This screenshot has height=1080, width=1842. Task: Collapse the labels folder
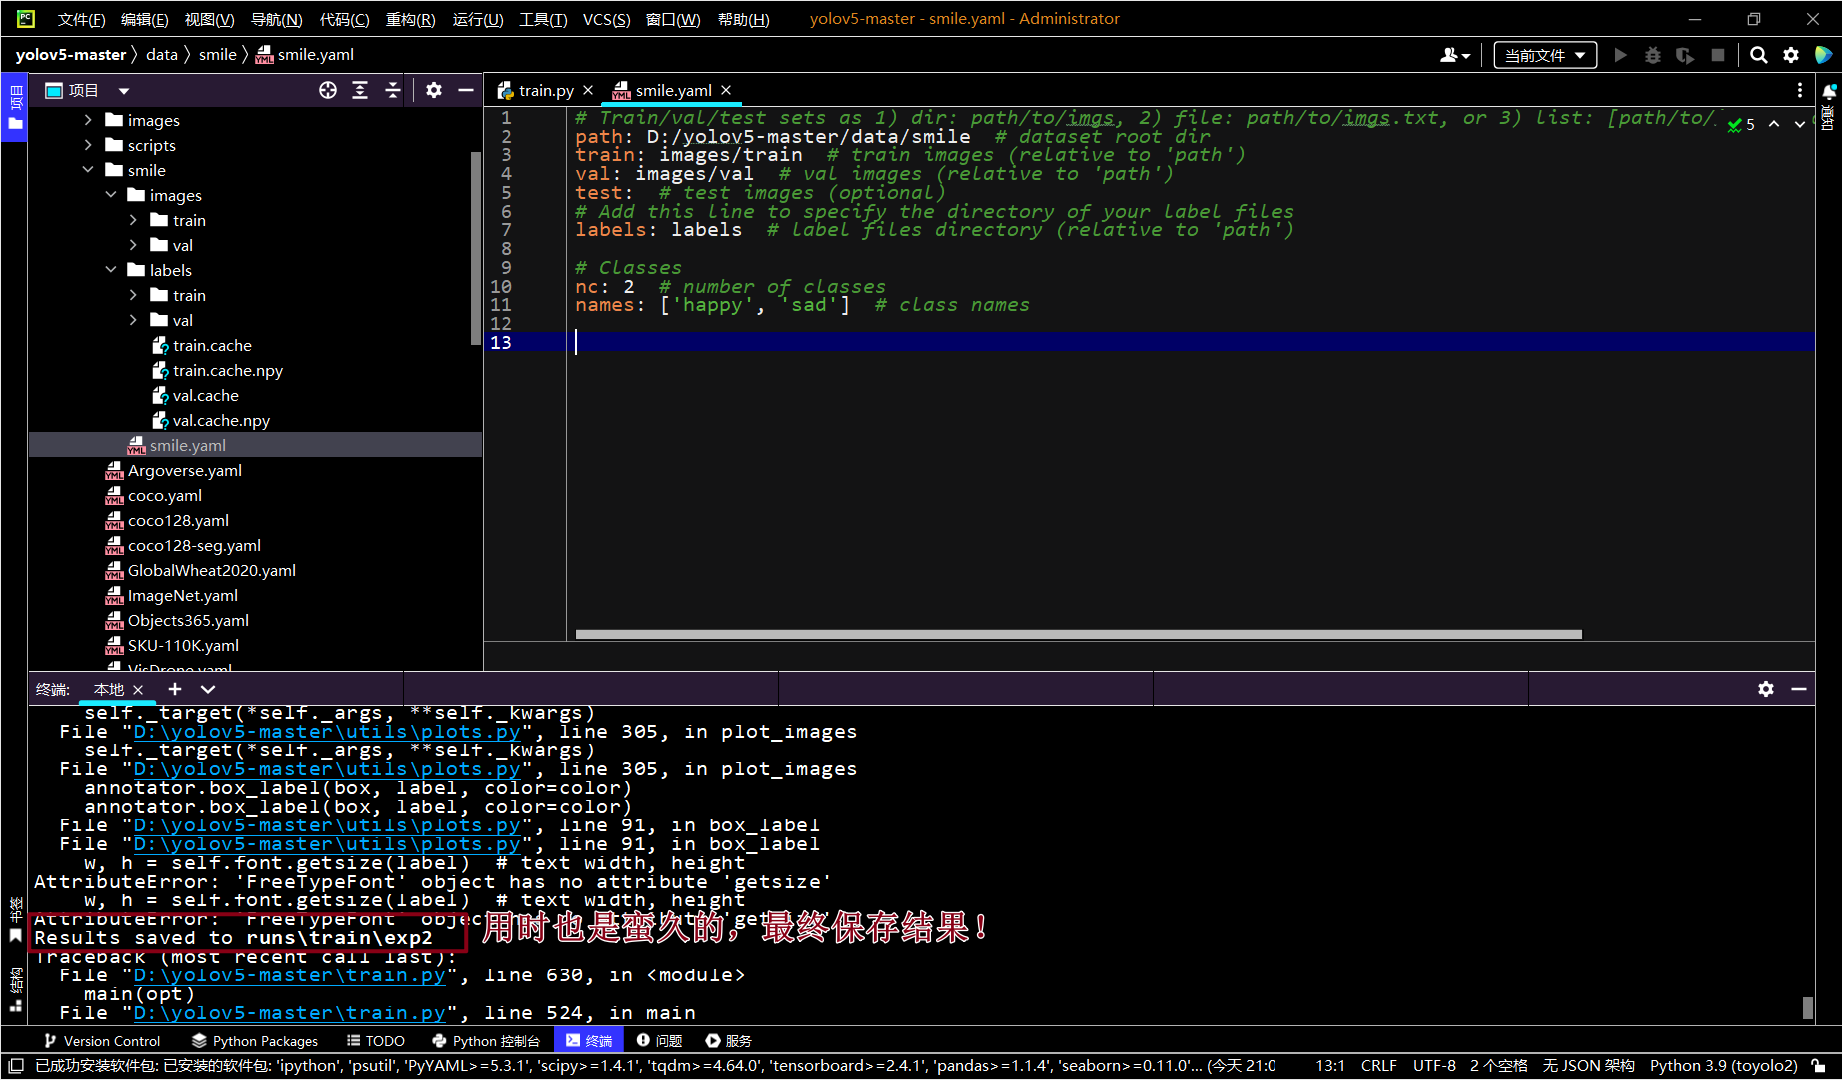tap(111, 270)
